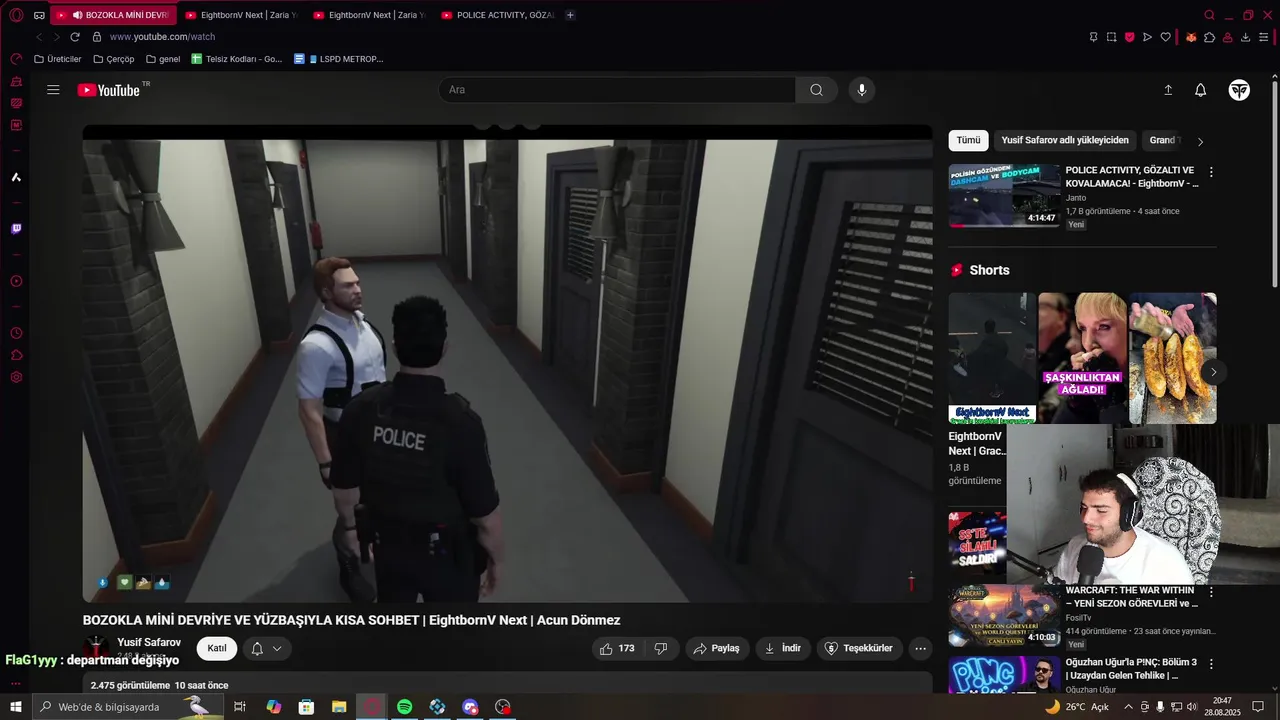This screenshot has width=1280, height=720.
Task: Open options for 'Oğuzhan Uğur'la PINÇ' video
Action: 1211,664
